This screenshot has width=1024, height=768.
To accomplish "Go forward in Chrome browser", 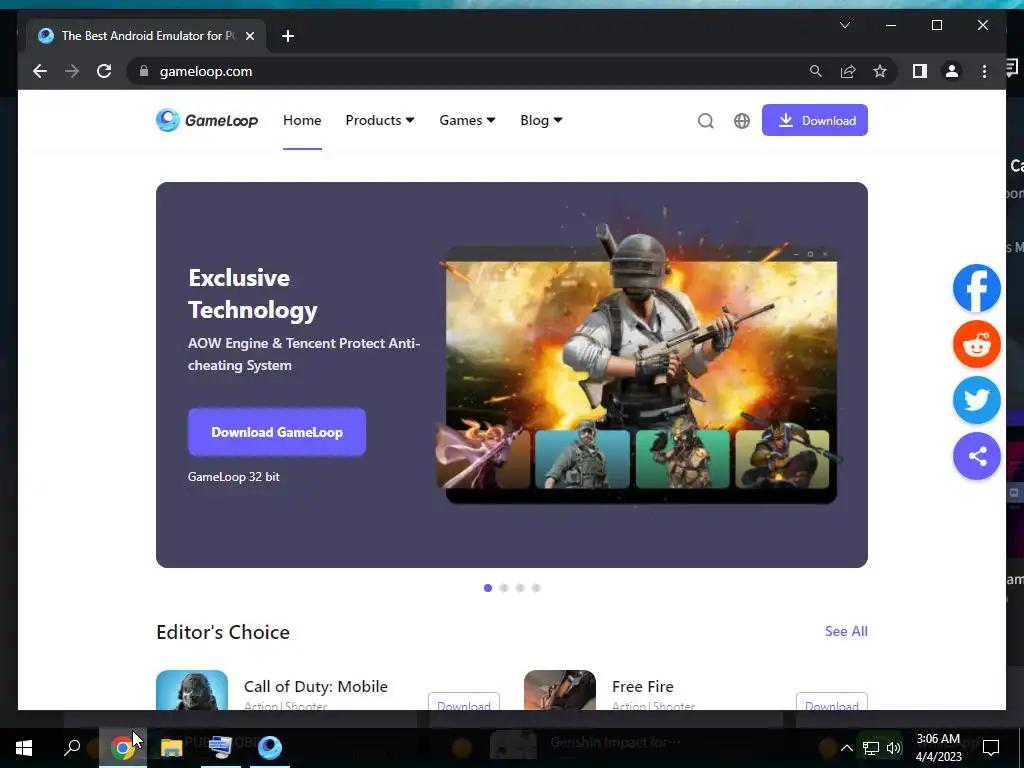I will click(x=72, y=71).
